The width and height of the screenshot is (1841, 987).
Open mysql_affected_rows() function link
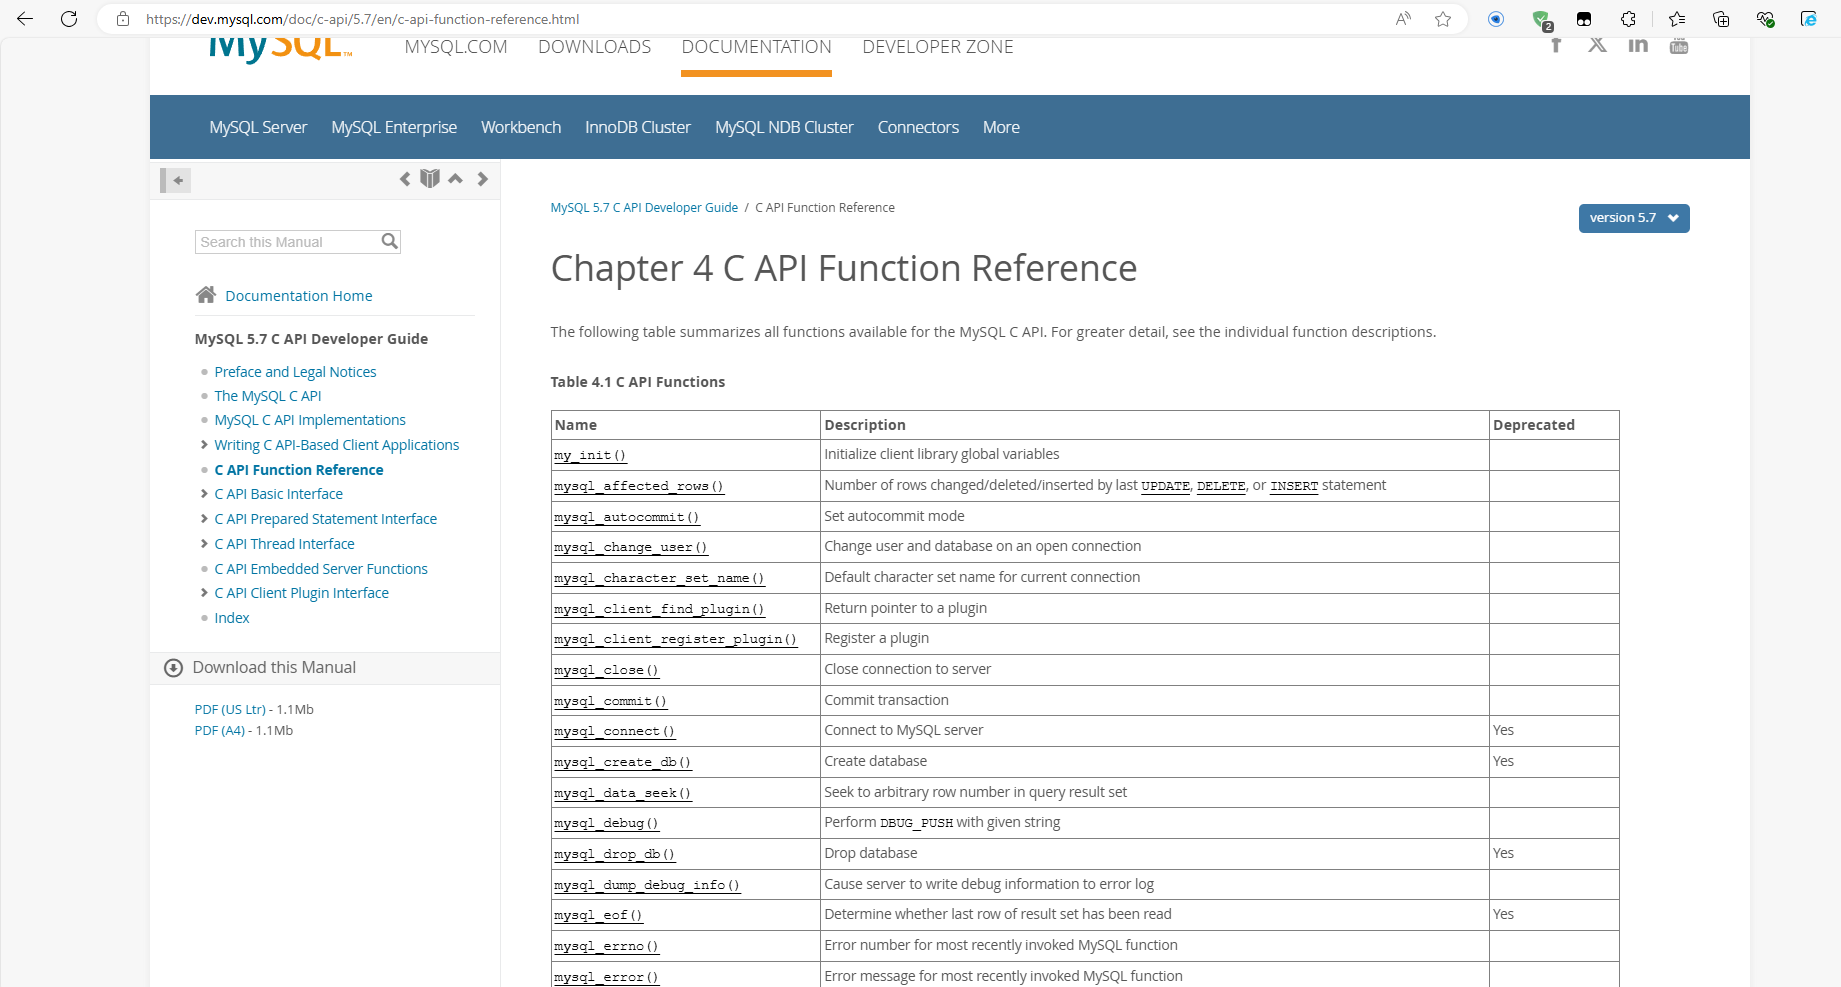(x=639, y=486)
